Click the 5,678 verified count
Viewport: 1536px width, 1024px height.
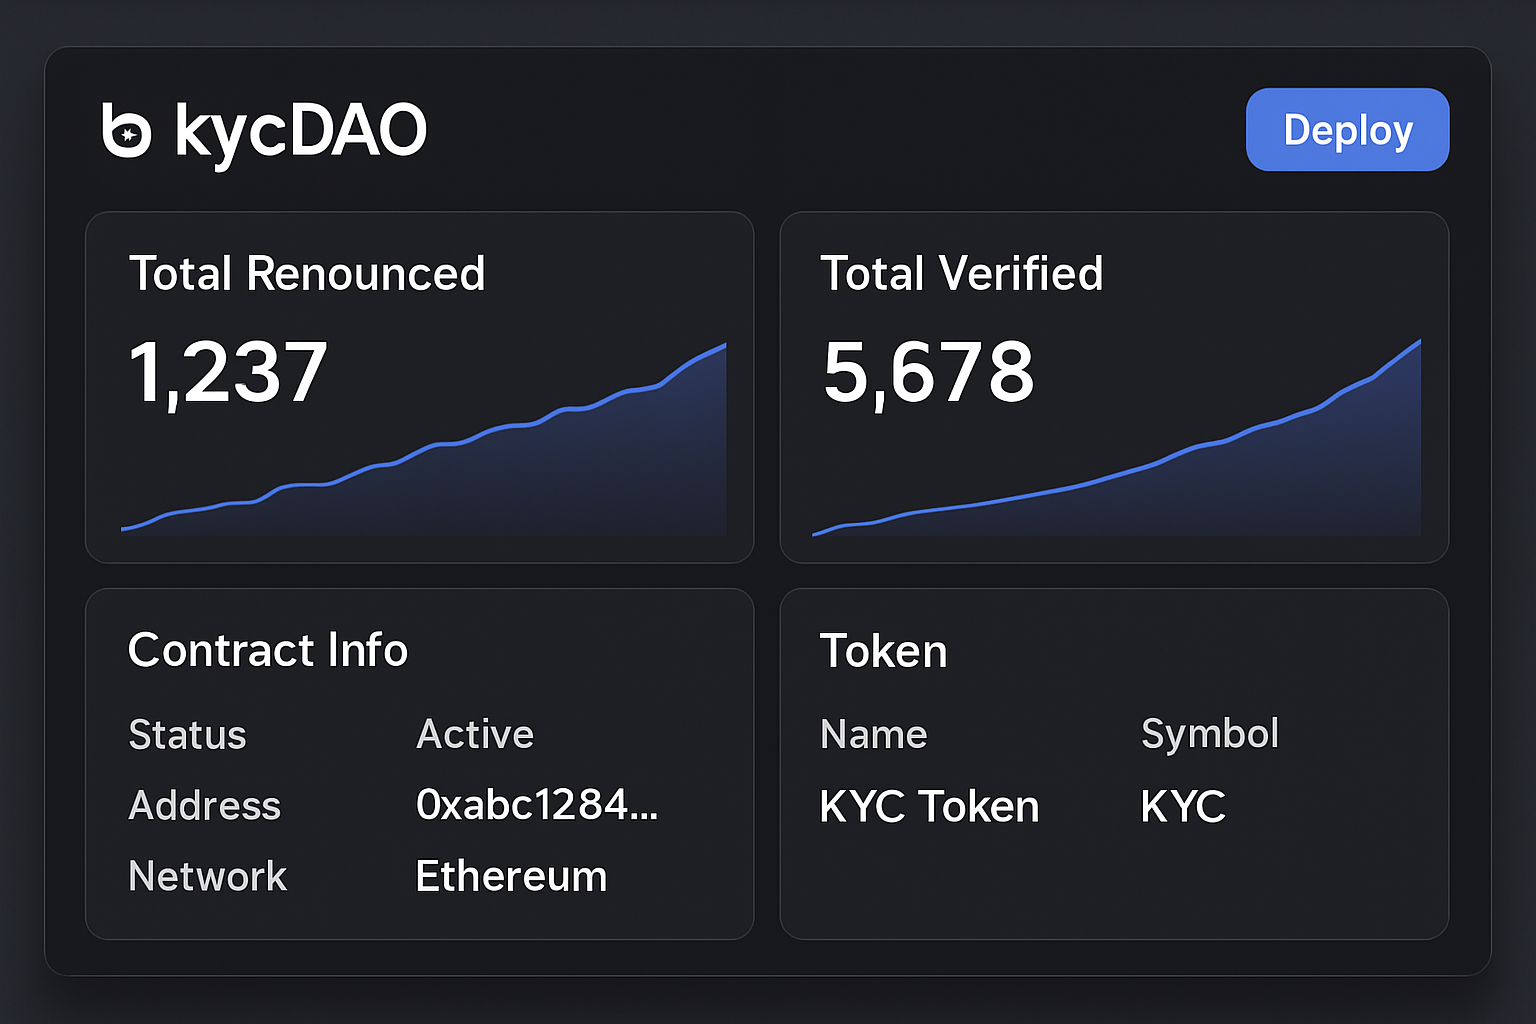[x=928, y=373]
